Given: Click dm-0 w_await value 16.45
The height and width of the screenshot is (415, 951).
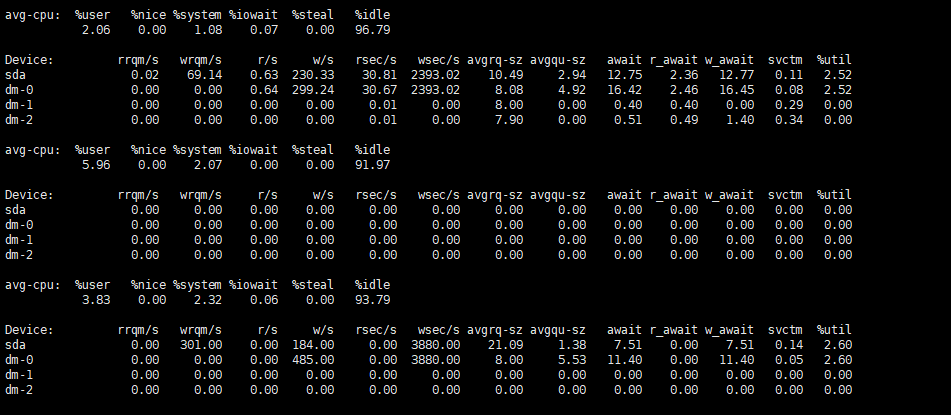Looking at the screenshot, I should (736, 90).
